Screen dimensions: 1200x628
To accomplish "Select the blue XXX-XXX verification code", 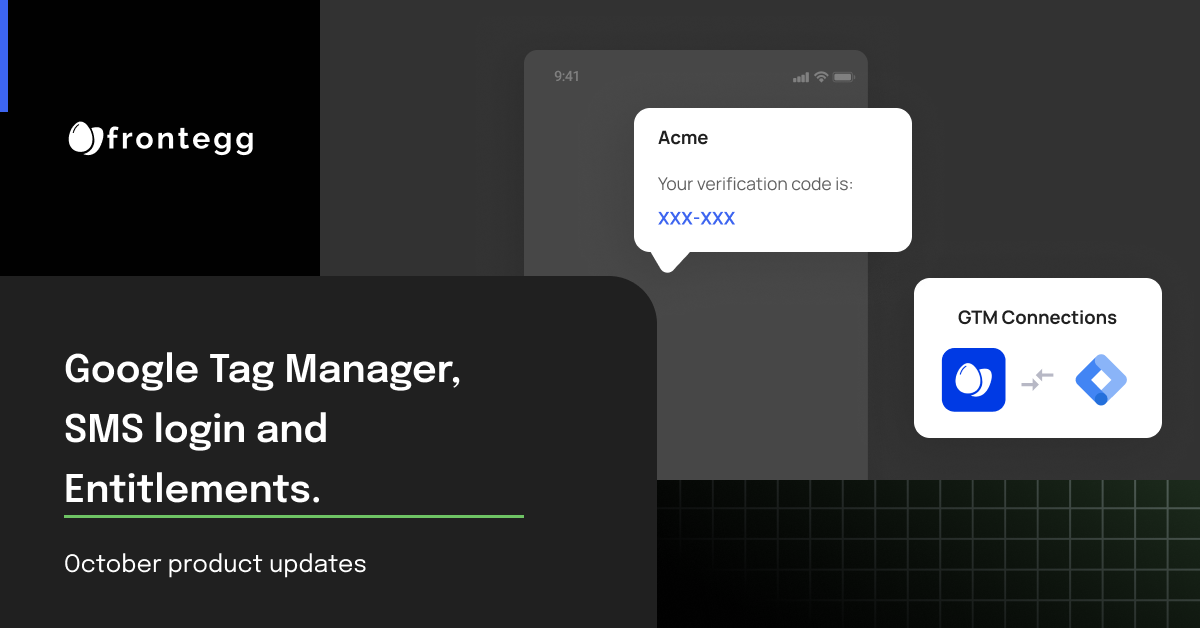I will point(696,218).
